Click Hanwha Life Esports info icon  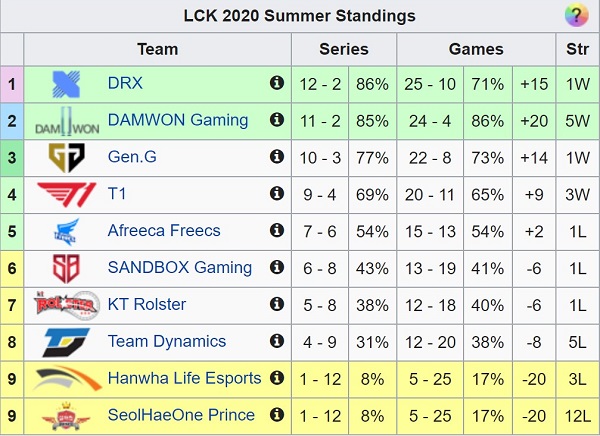277,379
